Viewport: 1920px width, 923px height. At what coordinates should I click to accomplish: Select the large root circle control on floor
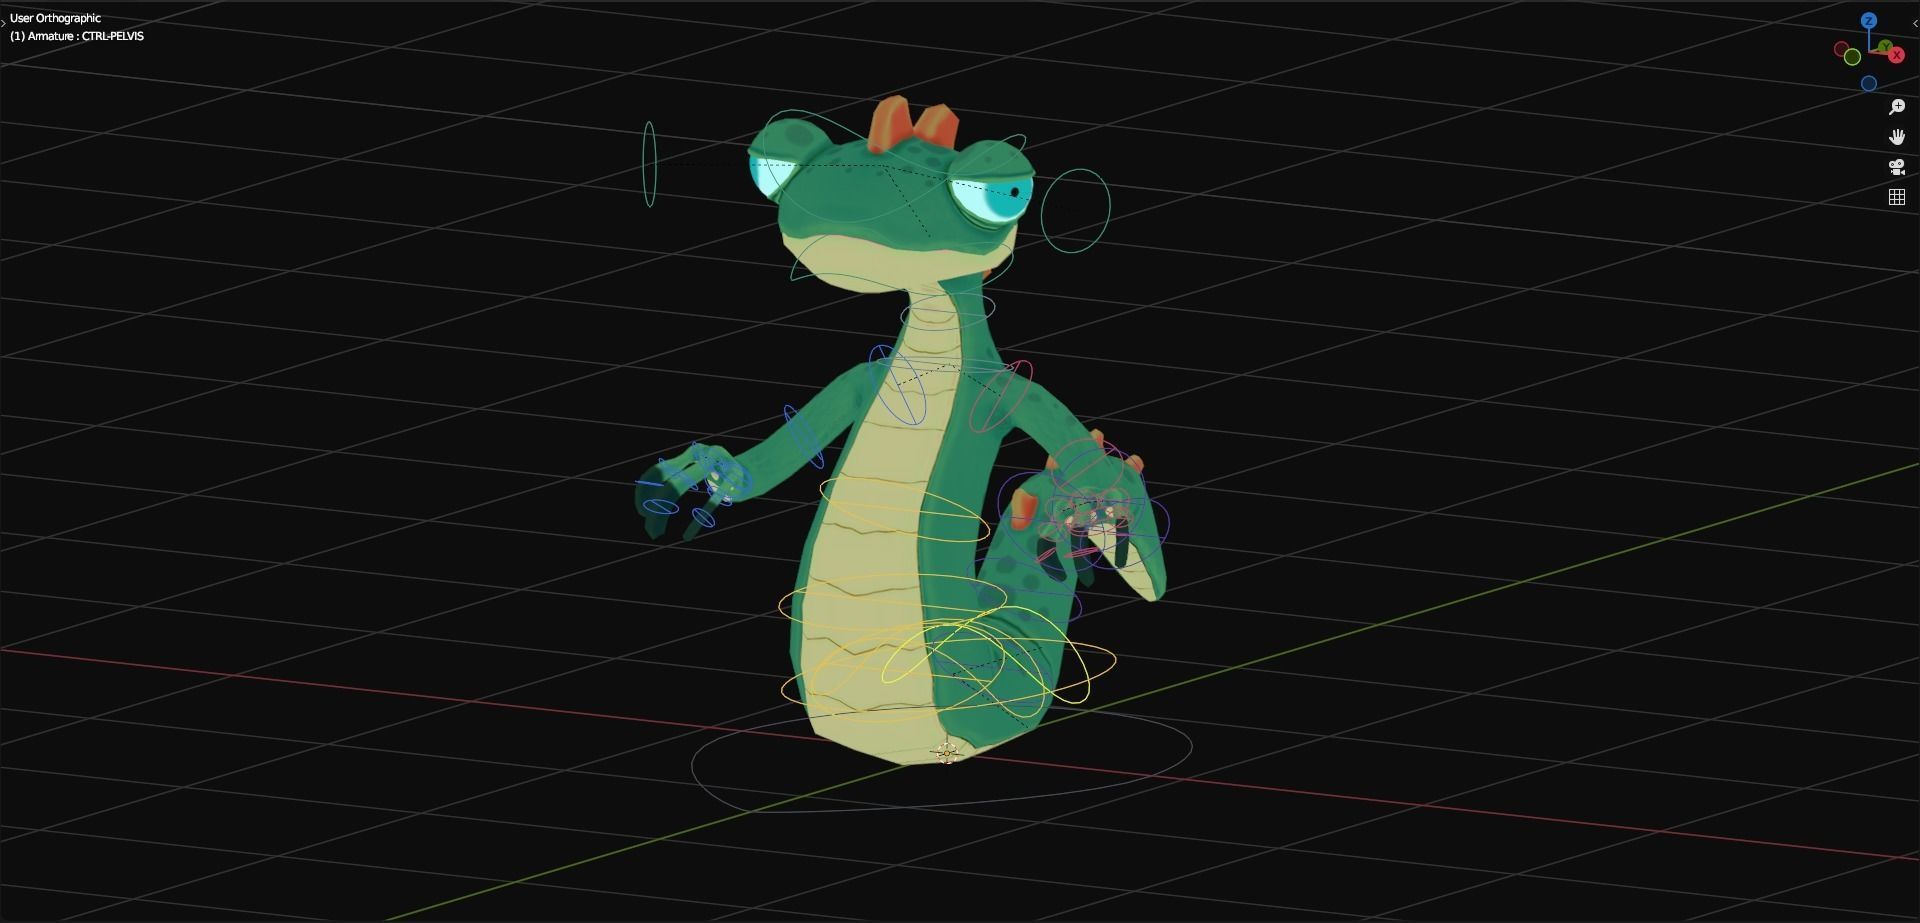click(x=941, y=757)
